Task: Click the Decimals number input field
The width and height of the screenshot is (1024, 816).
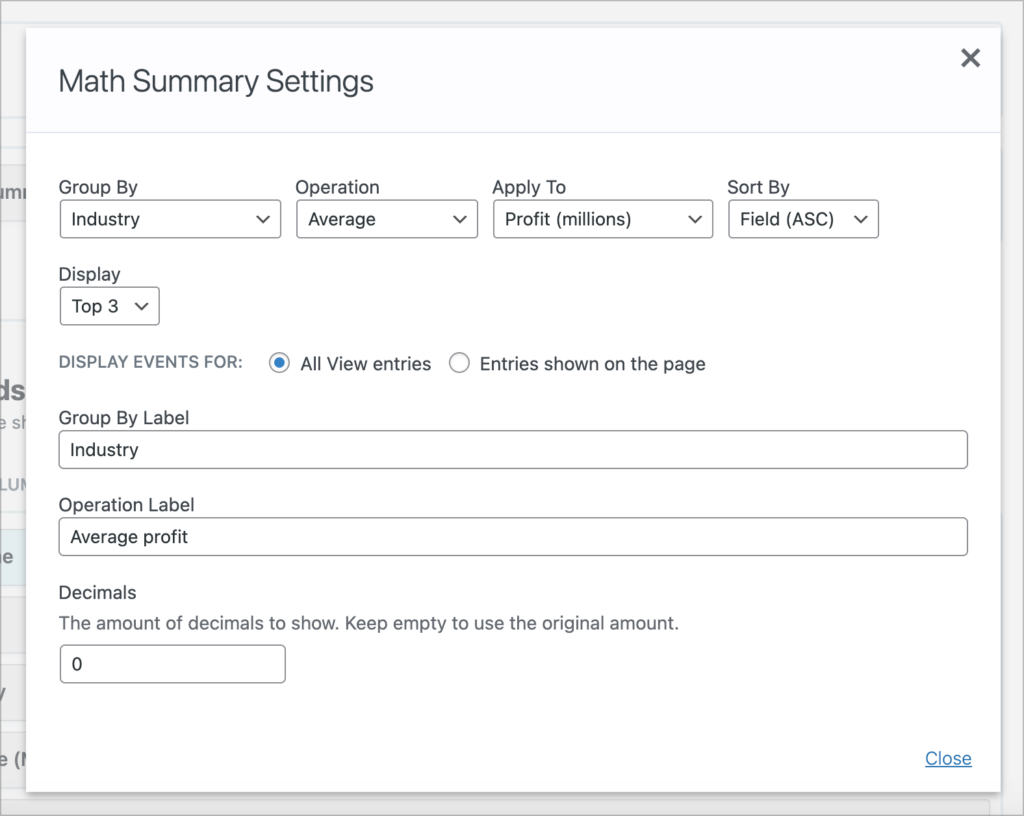Action: tap(172, 664)
